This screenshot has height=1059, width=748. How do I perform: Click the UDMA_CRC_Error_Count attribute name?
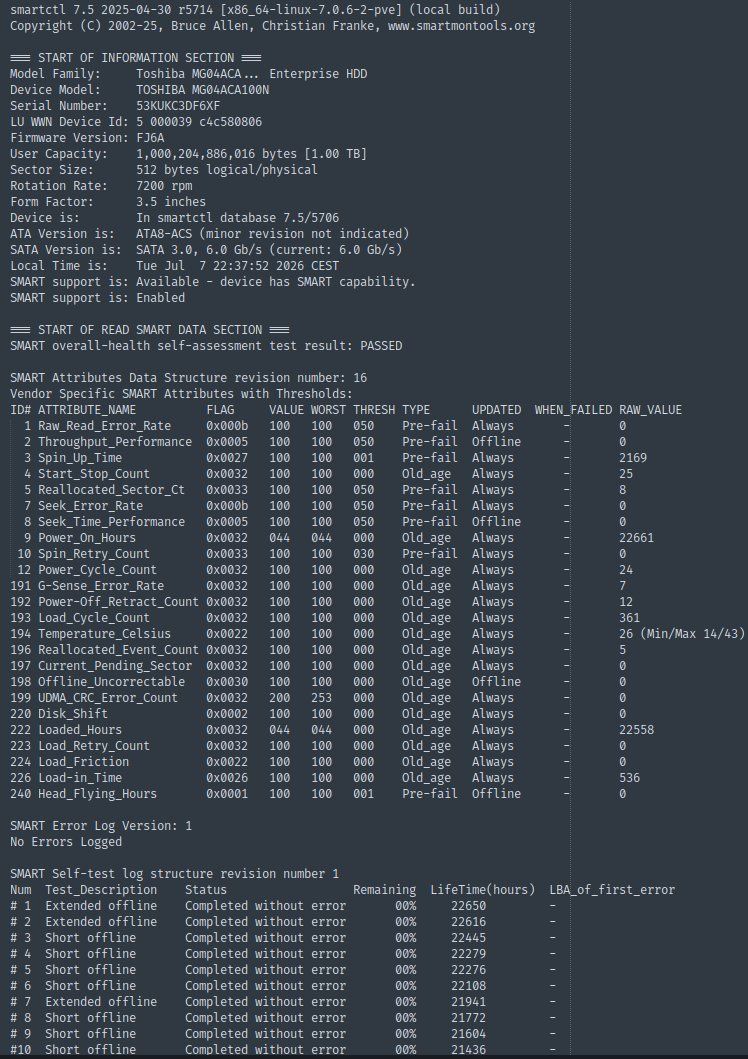(107, 698)
